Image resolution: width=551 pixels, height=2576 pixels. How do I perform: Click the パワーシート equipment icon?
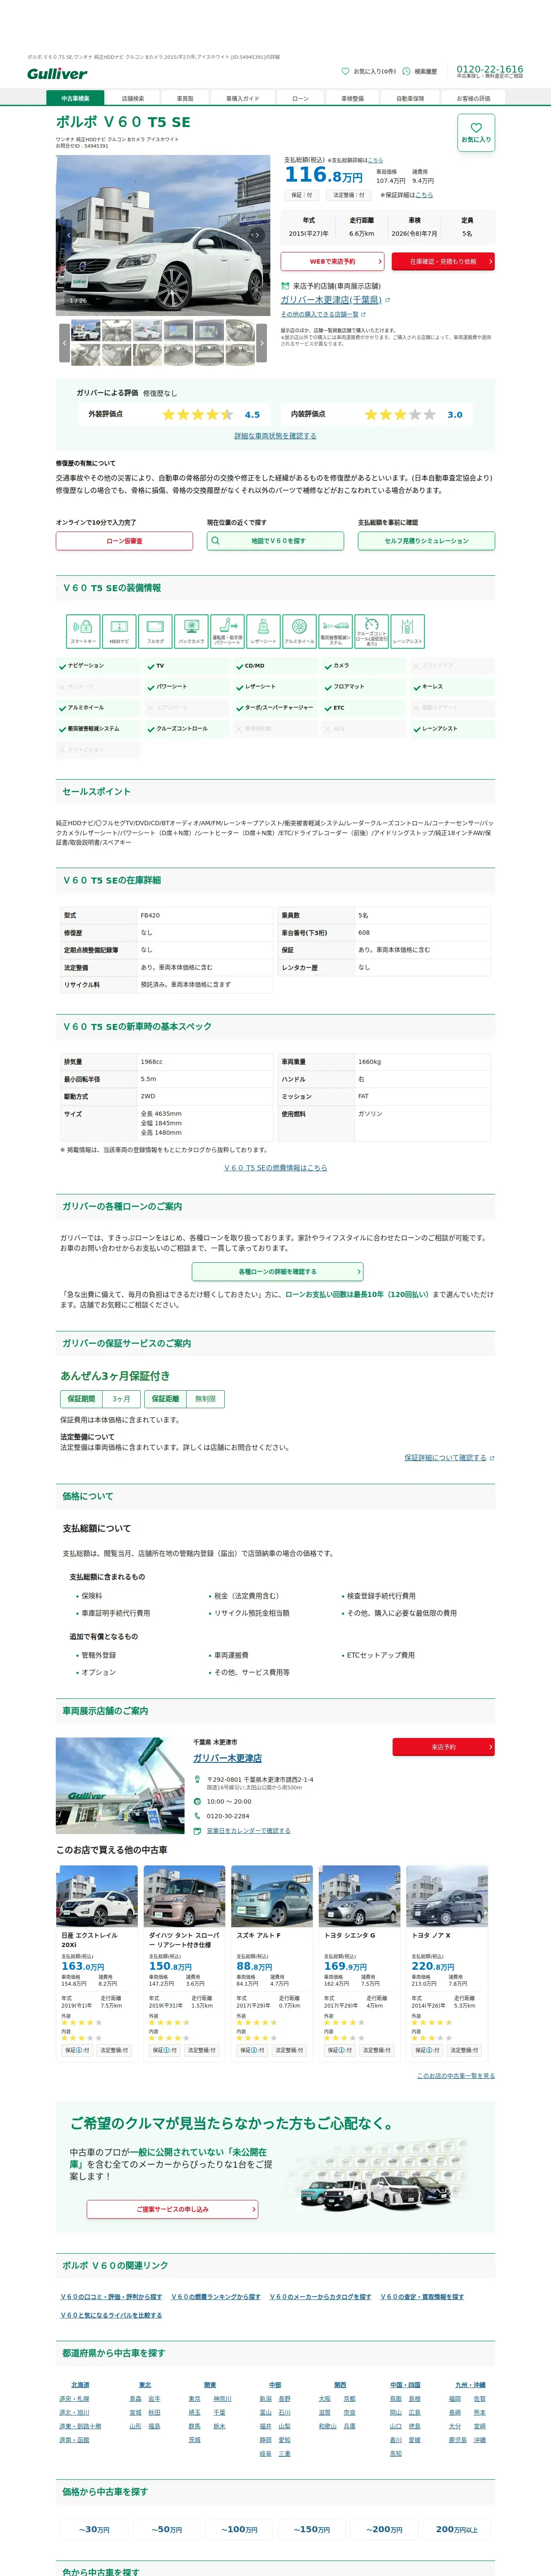(227, 631)
